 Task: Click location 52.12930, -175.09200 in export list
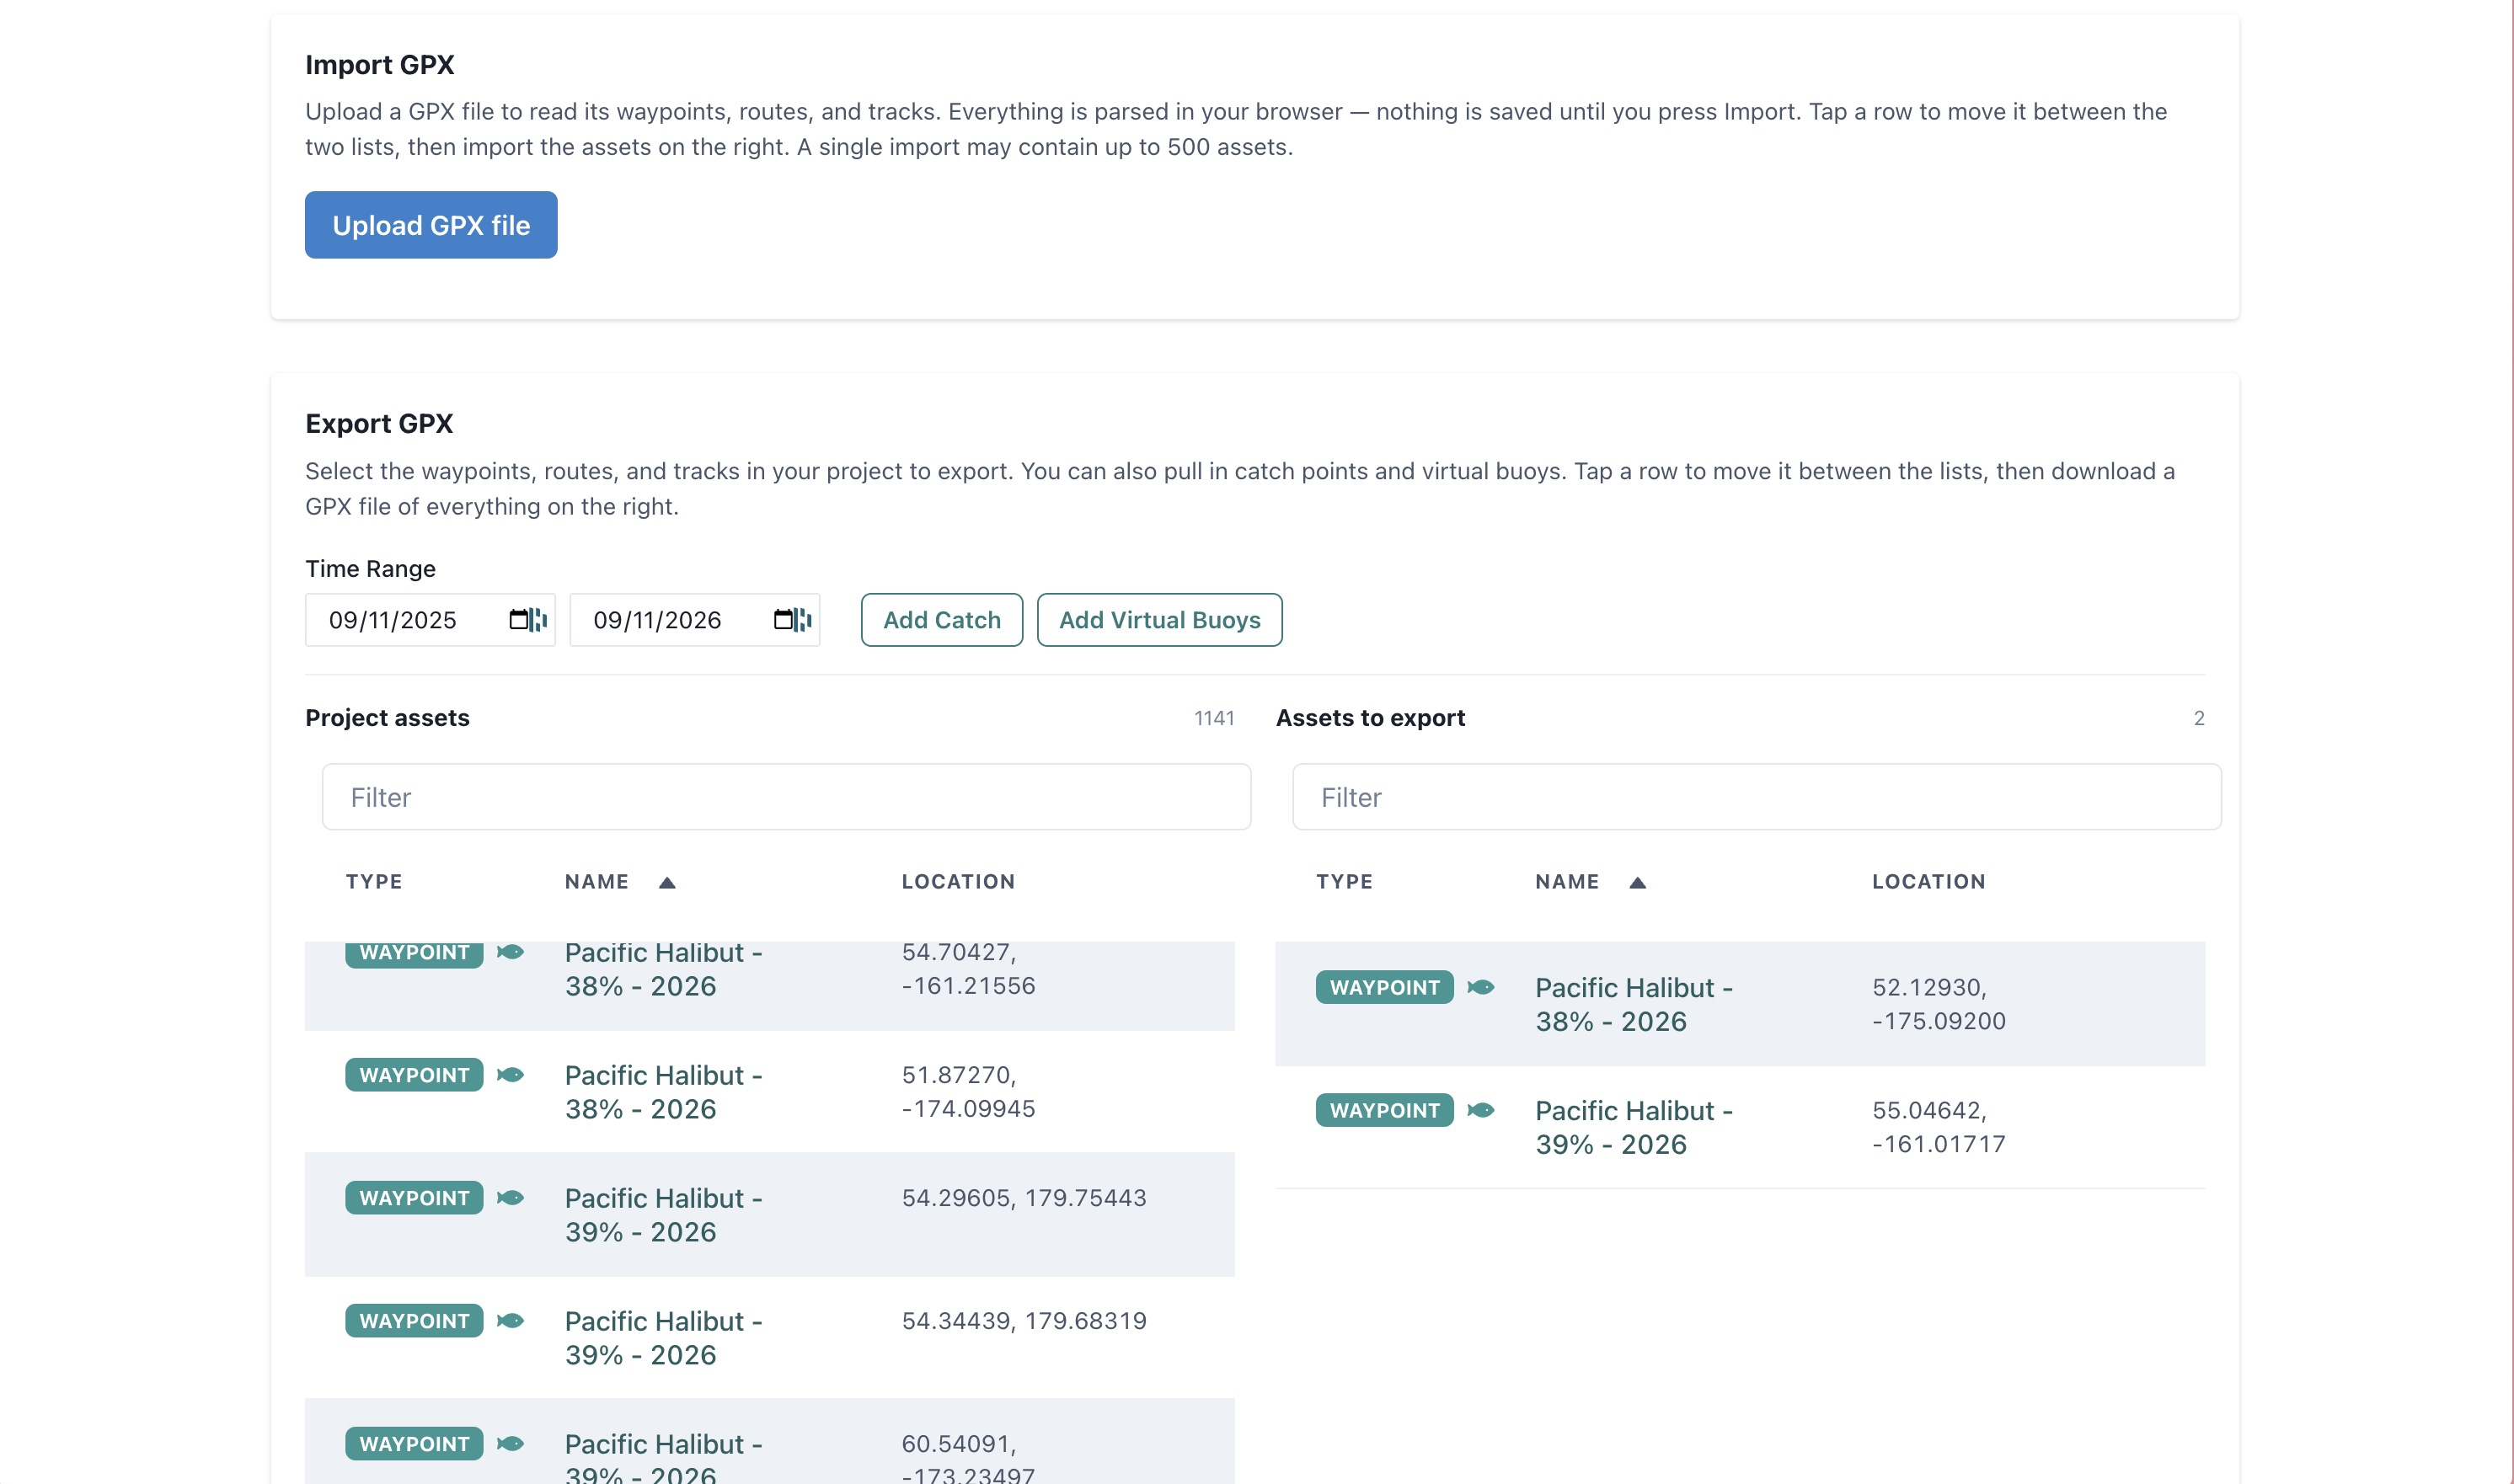1939,1004
